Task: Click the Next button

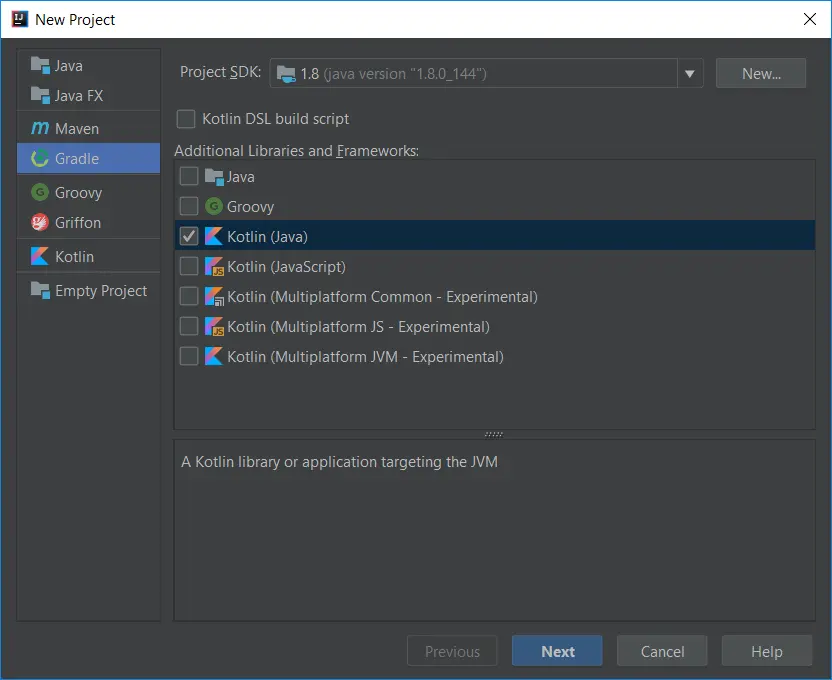Action: (557, 650)
